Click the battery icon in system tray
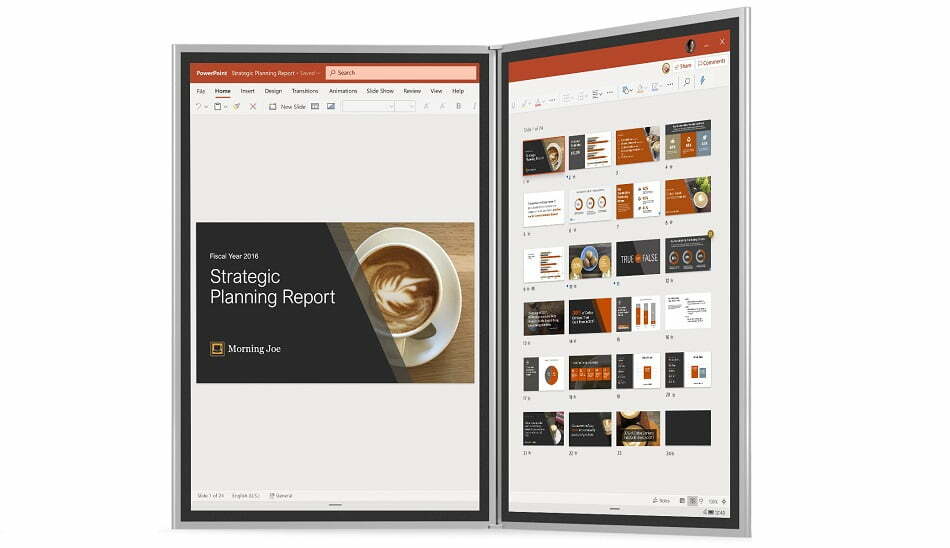 pos(711,512)
